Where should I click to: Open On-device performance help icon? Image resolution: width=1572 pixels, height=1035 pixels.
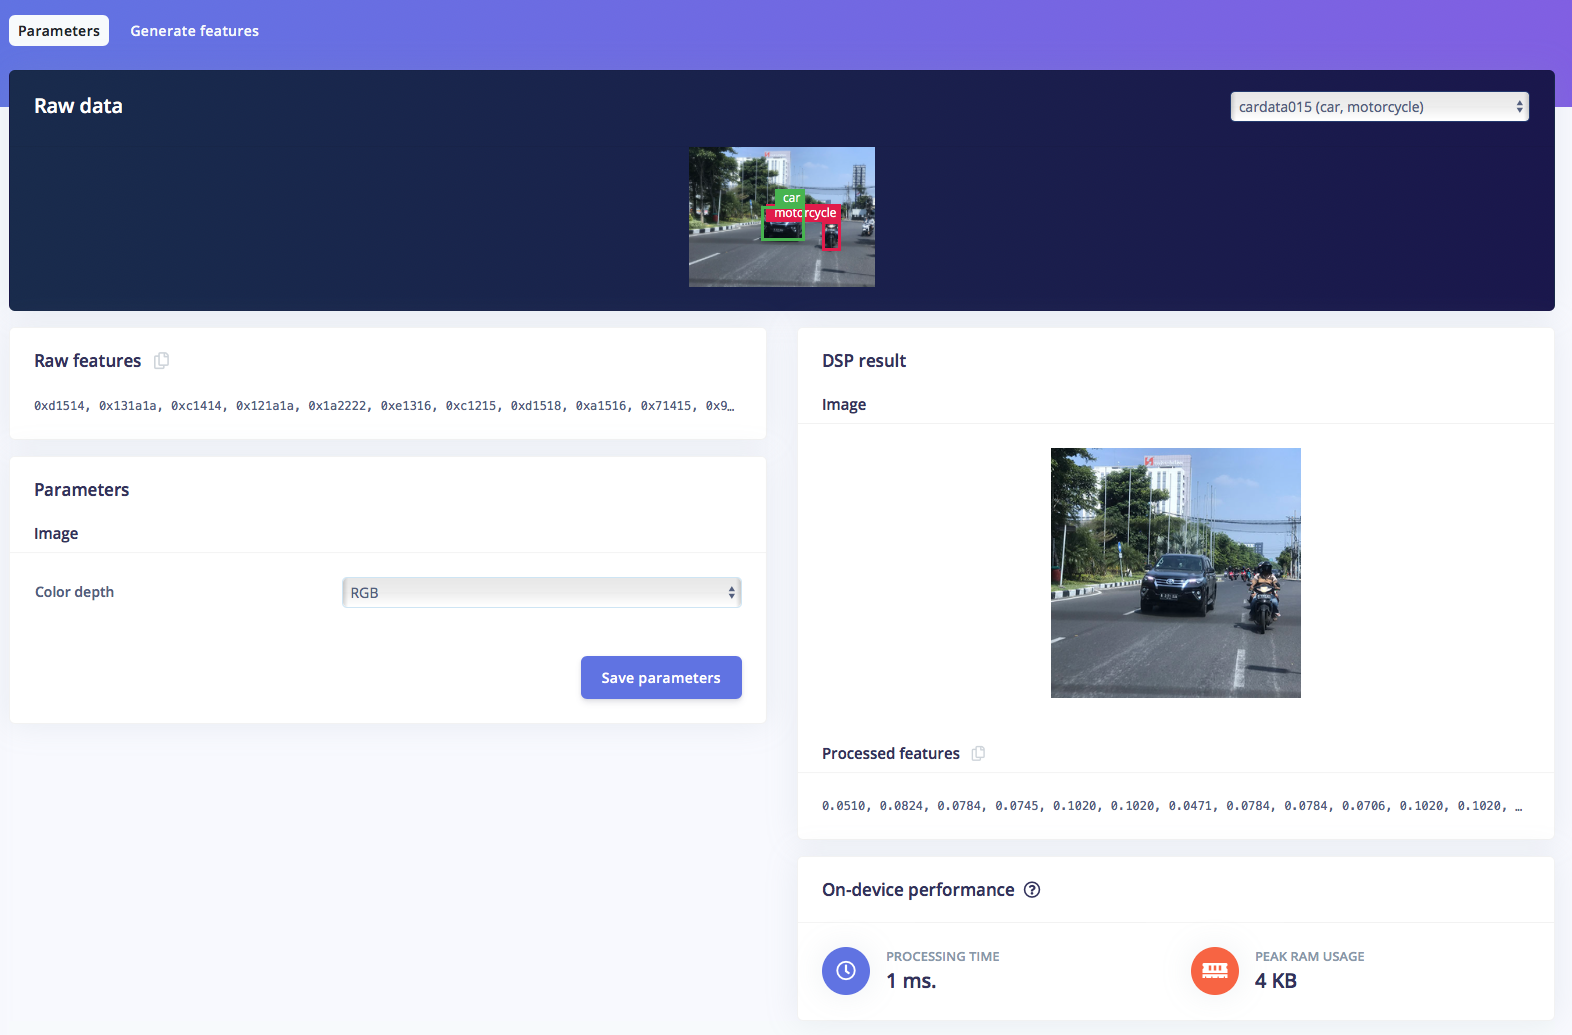point(1032,890)
